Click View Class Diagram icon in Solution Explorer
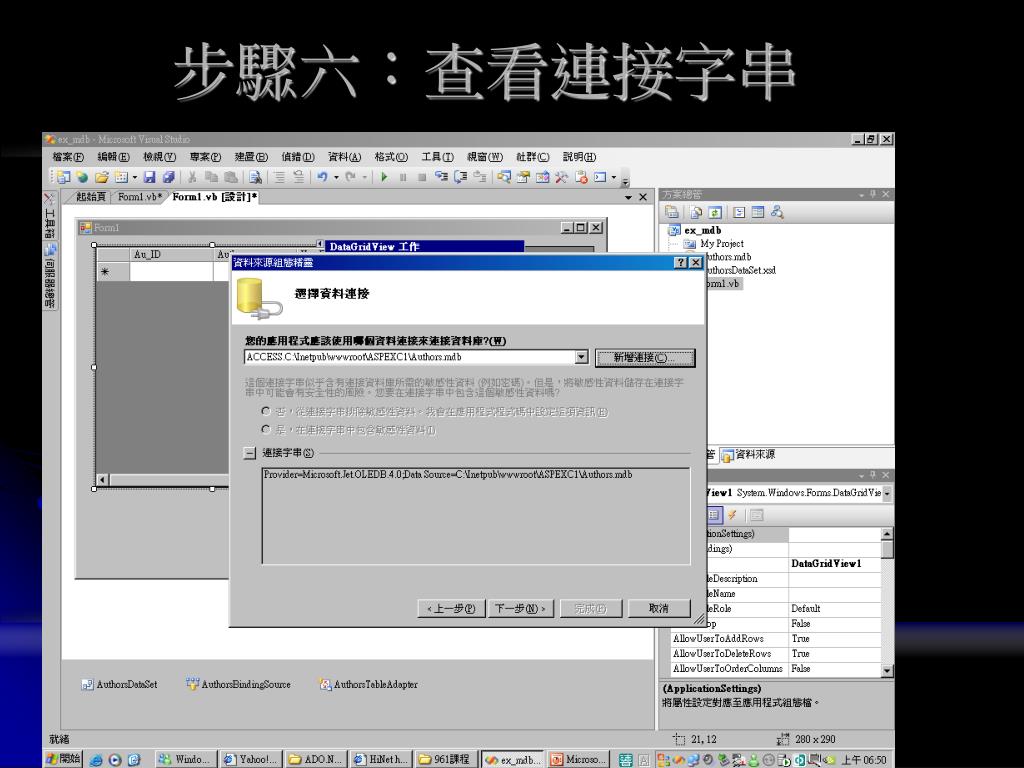This screenshot has width=1024, height=768. point(777,212)
